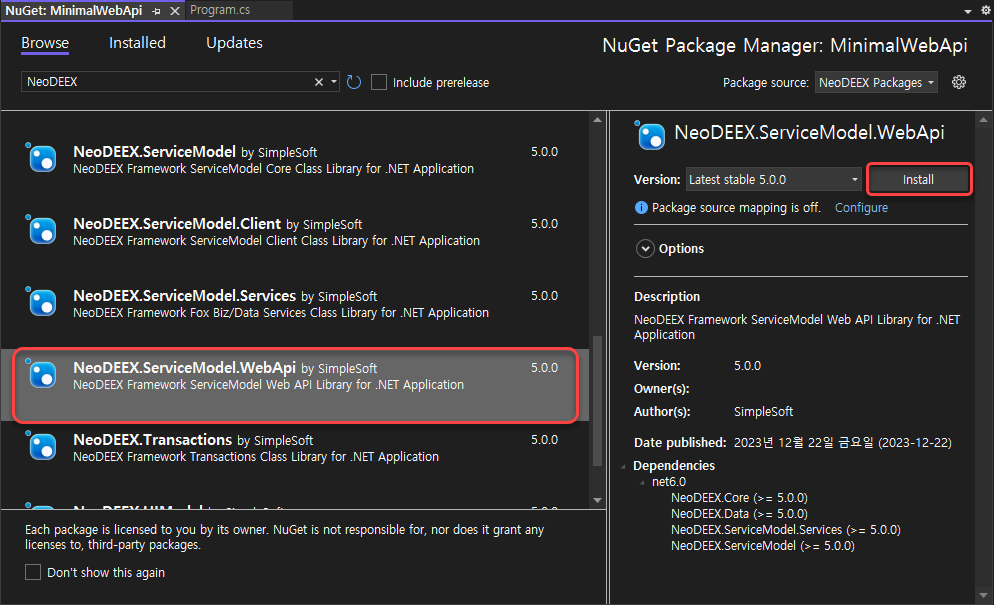Click the package source mapping info icon
Viewport: 994px width, 605px height.
pos(641,207)
